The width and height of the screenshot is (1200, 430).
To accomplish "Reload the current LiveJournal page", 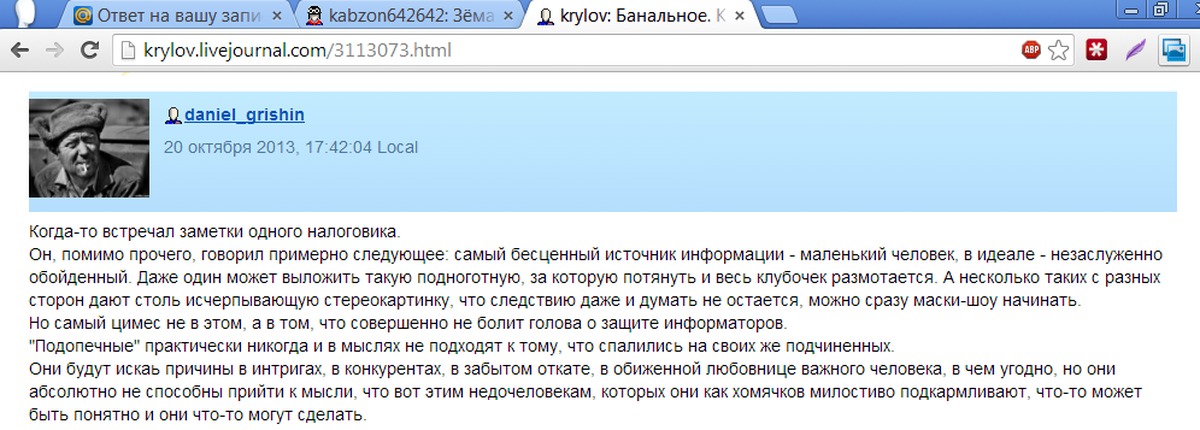I will [89, 49].
